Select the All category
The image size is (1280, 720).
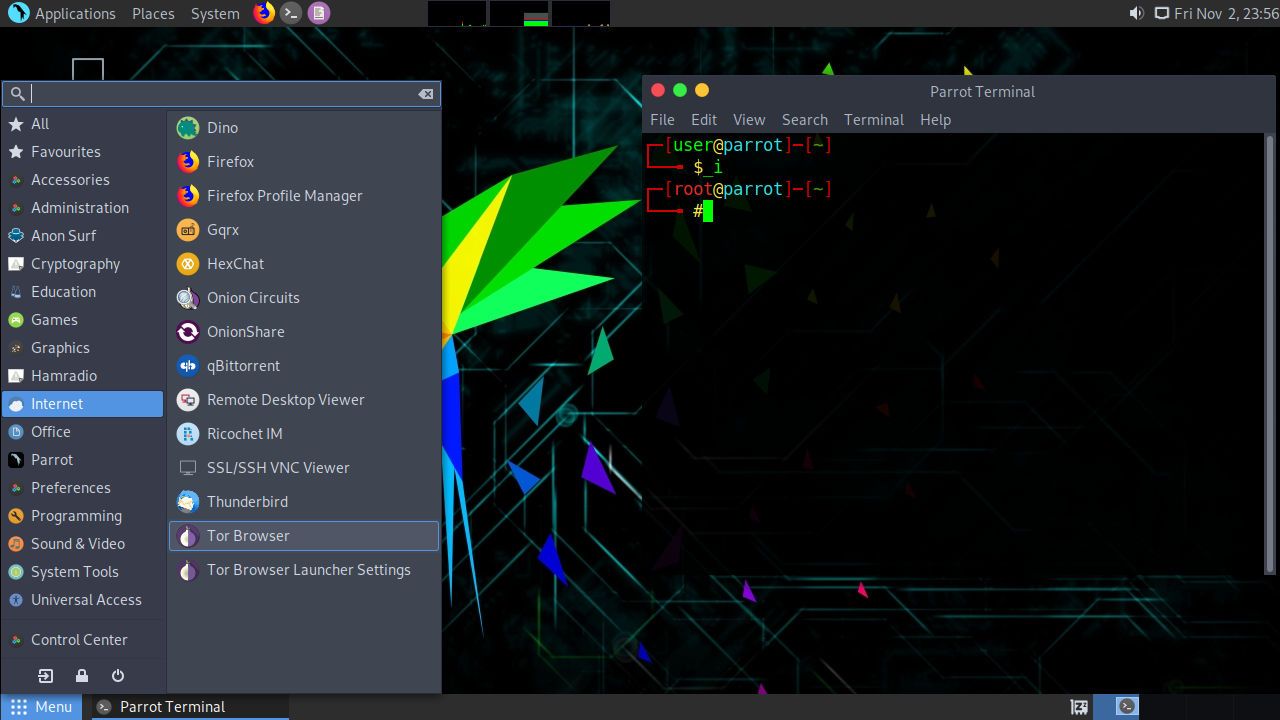click(x=83, y=123)
